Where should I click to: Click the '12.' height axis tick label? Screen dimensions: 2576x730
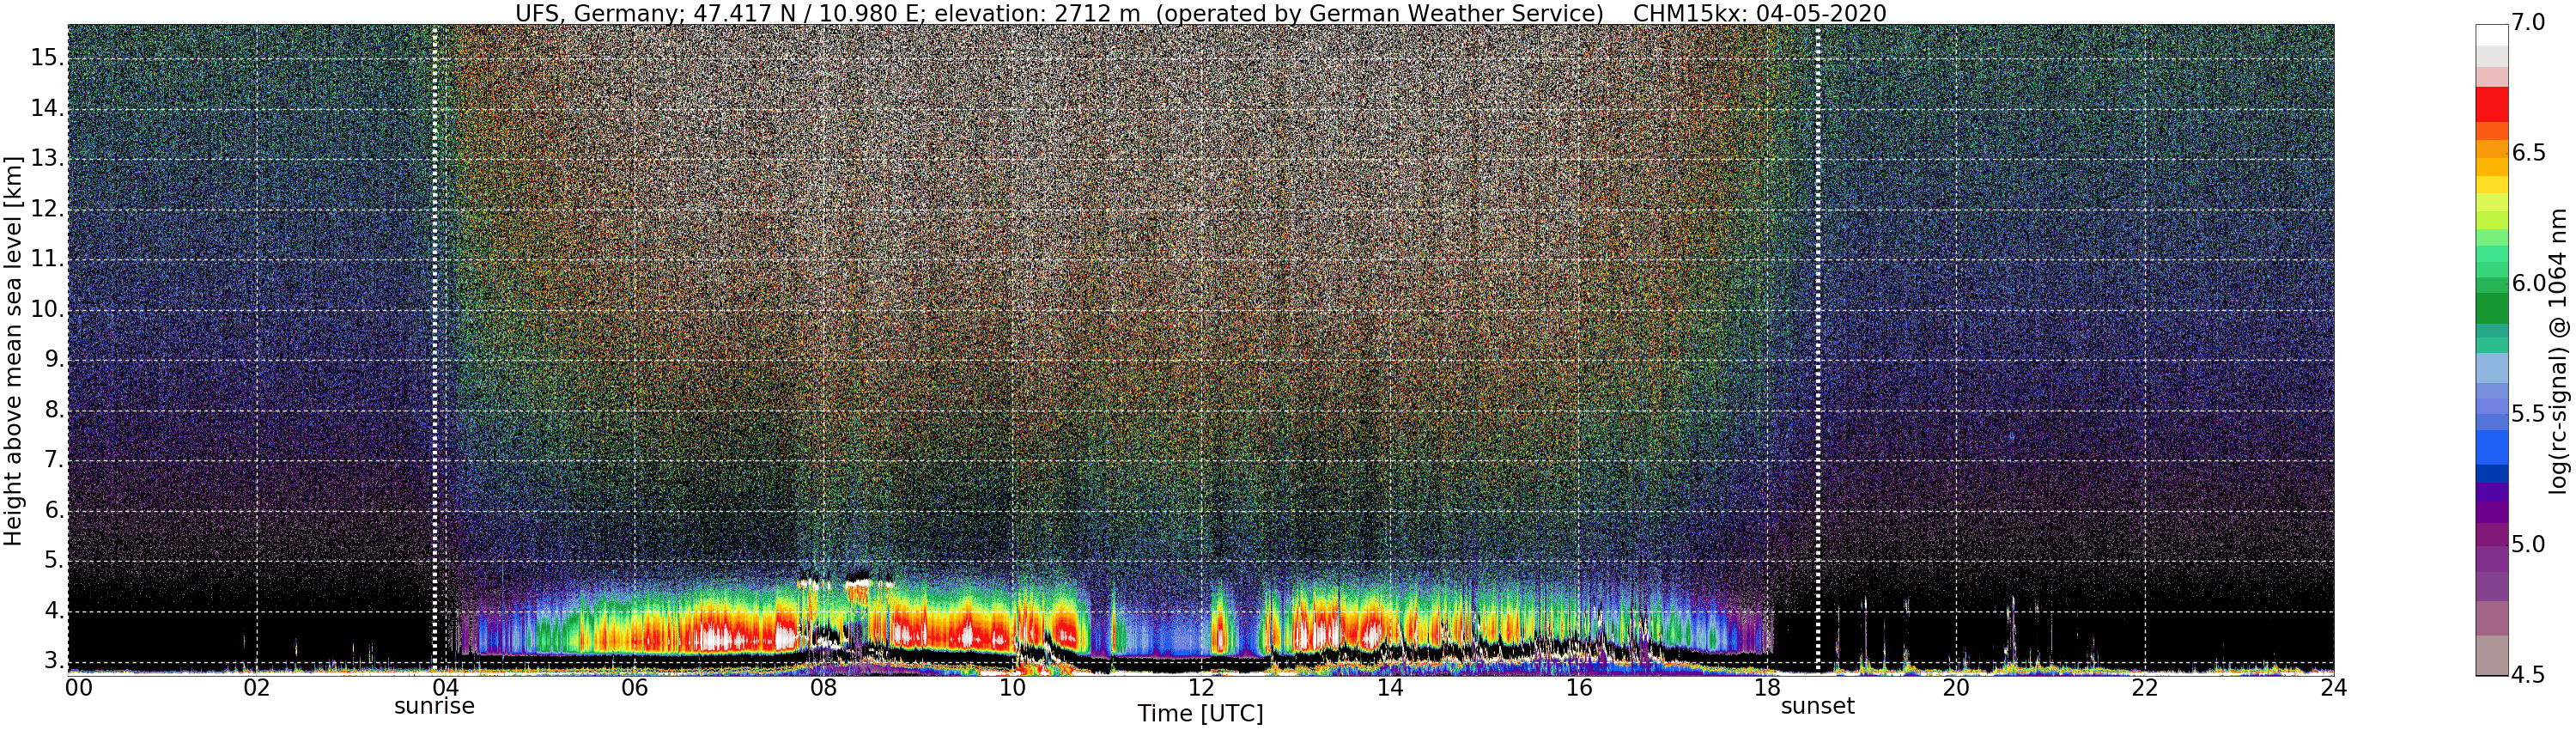(47, 209)
